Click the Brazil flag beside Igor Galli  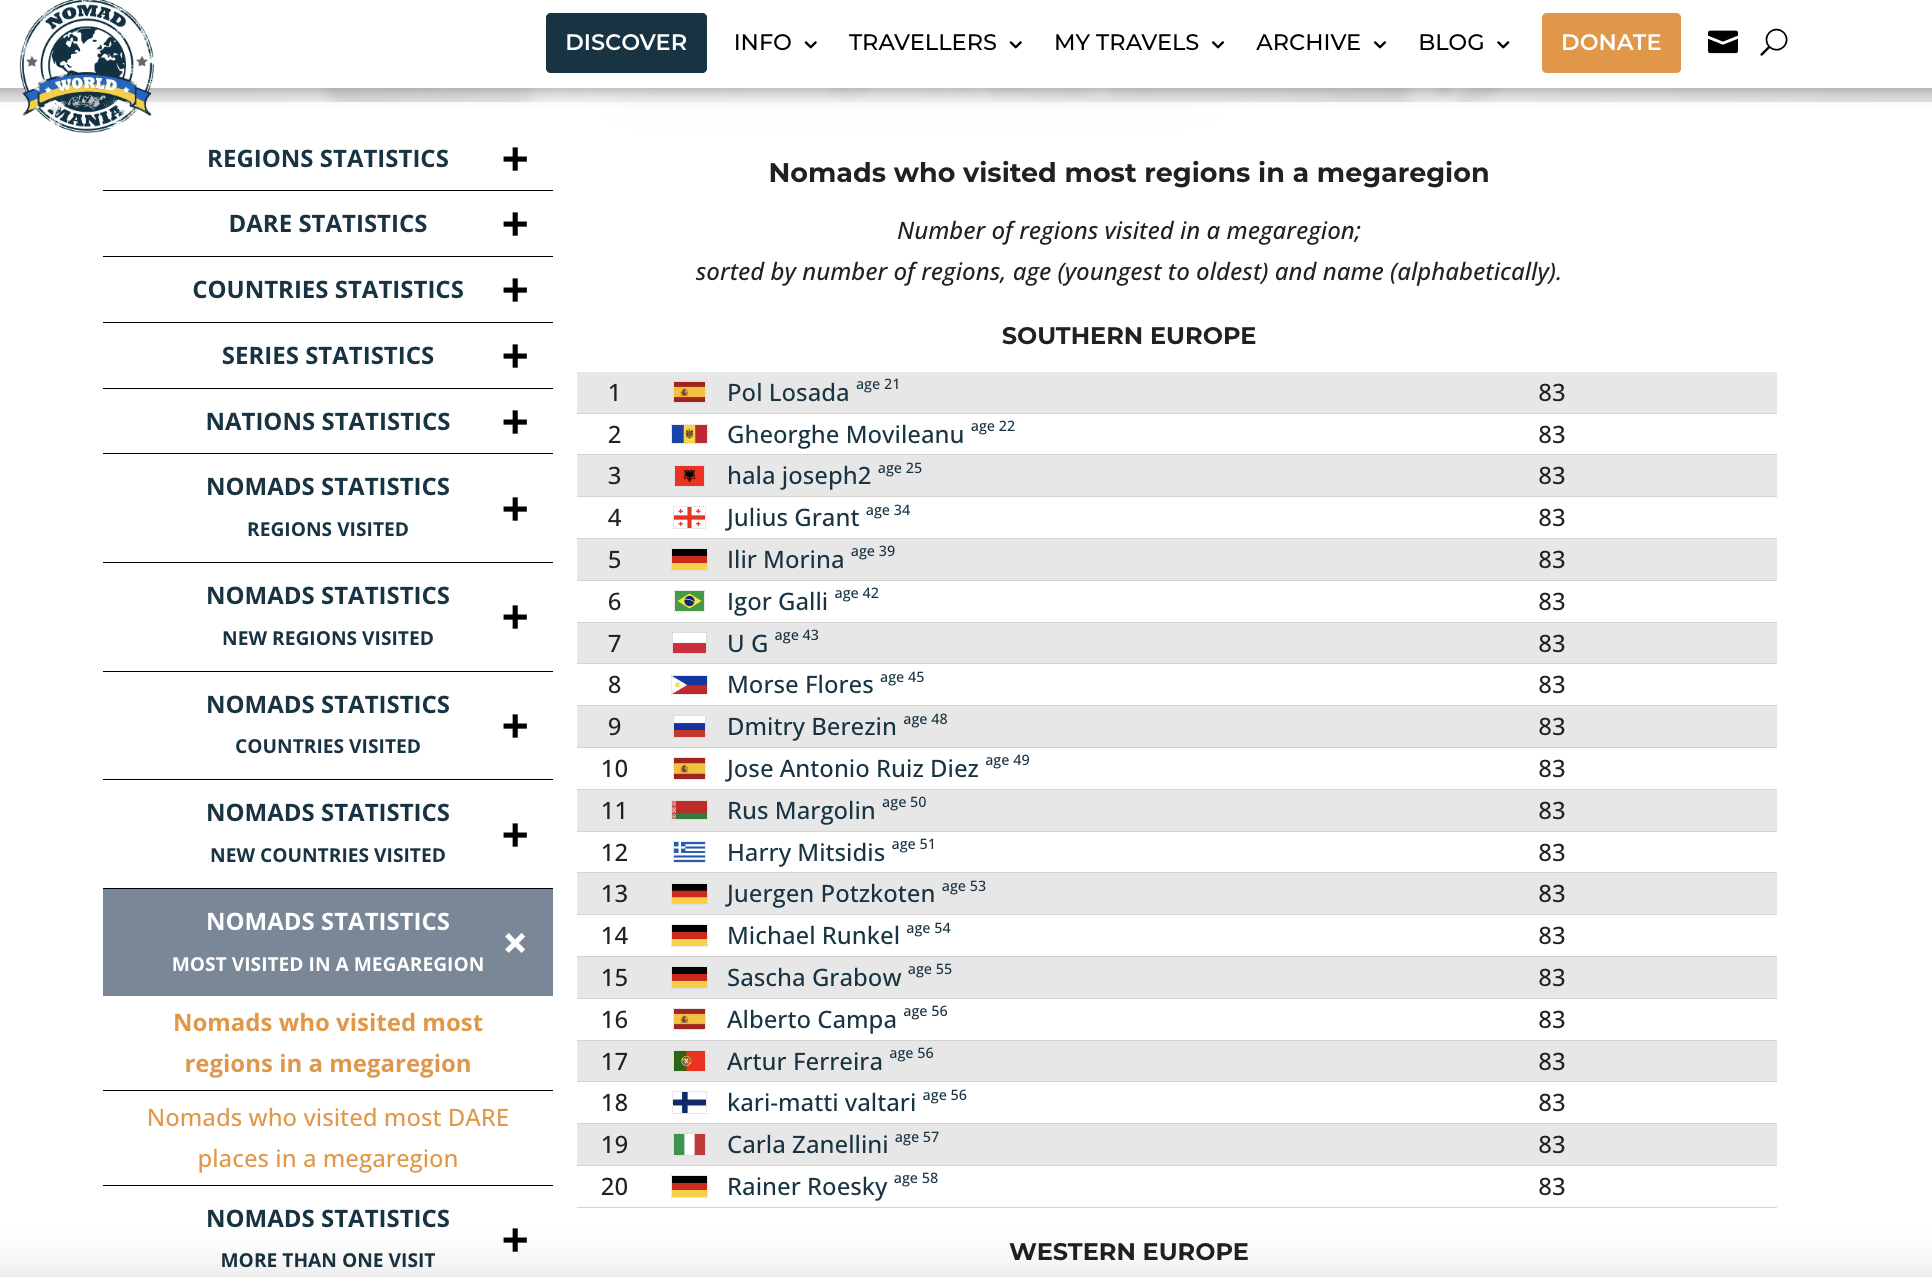pyautogui.click(x=689, y=602)
